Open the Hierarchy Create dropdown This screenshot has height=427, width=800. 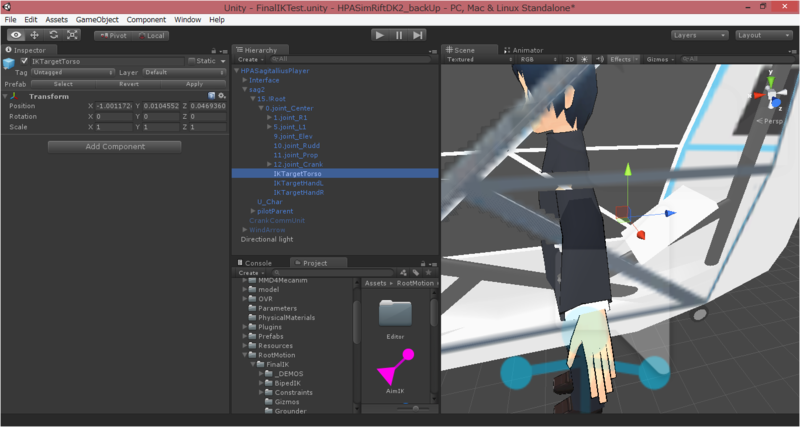pos(251,60)
